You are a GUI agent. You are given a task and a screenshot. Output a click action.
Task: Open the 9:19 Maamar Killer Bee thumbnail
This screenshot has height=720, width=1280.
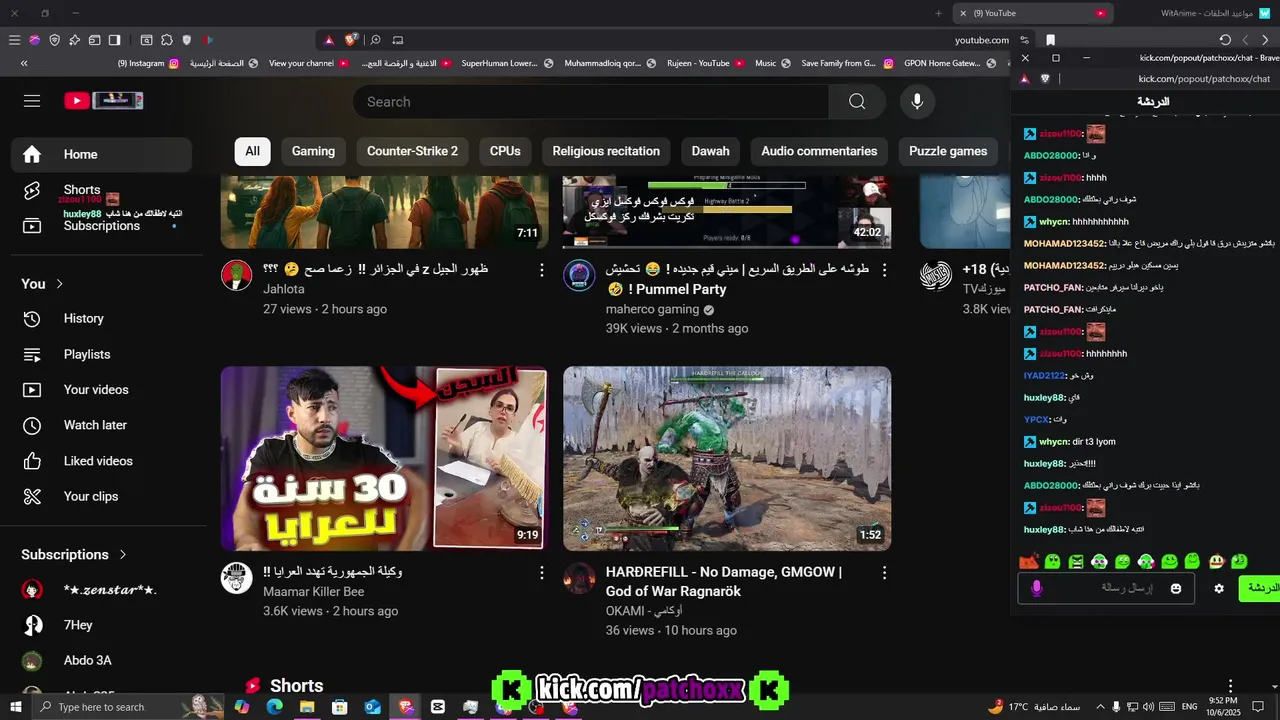384,458
